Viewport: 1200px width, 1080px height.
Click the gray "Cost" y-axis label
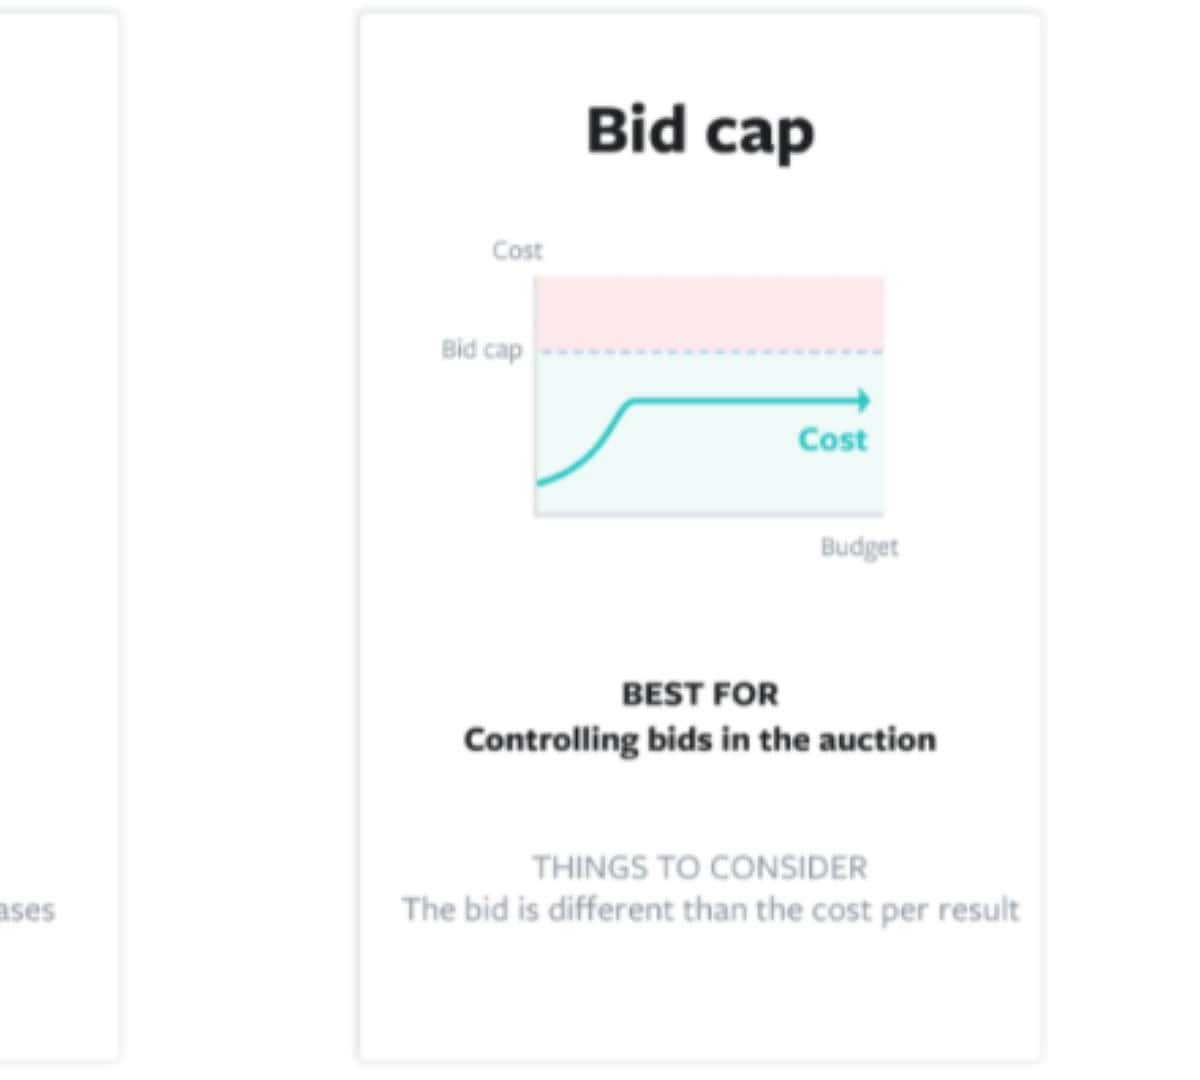pyautogui.click(x=517, y=250)
